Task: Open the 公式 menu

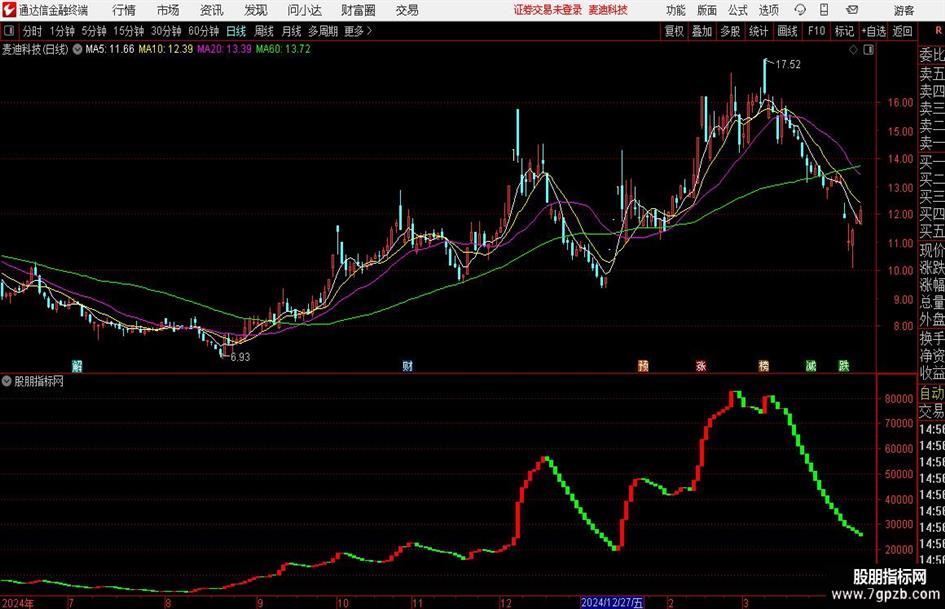Action: (738, 10)
